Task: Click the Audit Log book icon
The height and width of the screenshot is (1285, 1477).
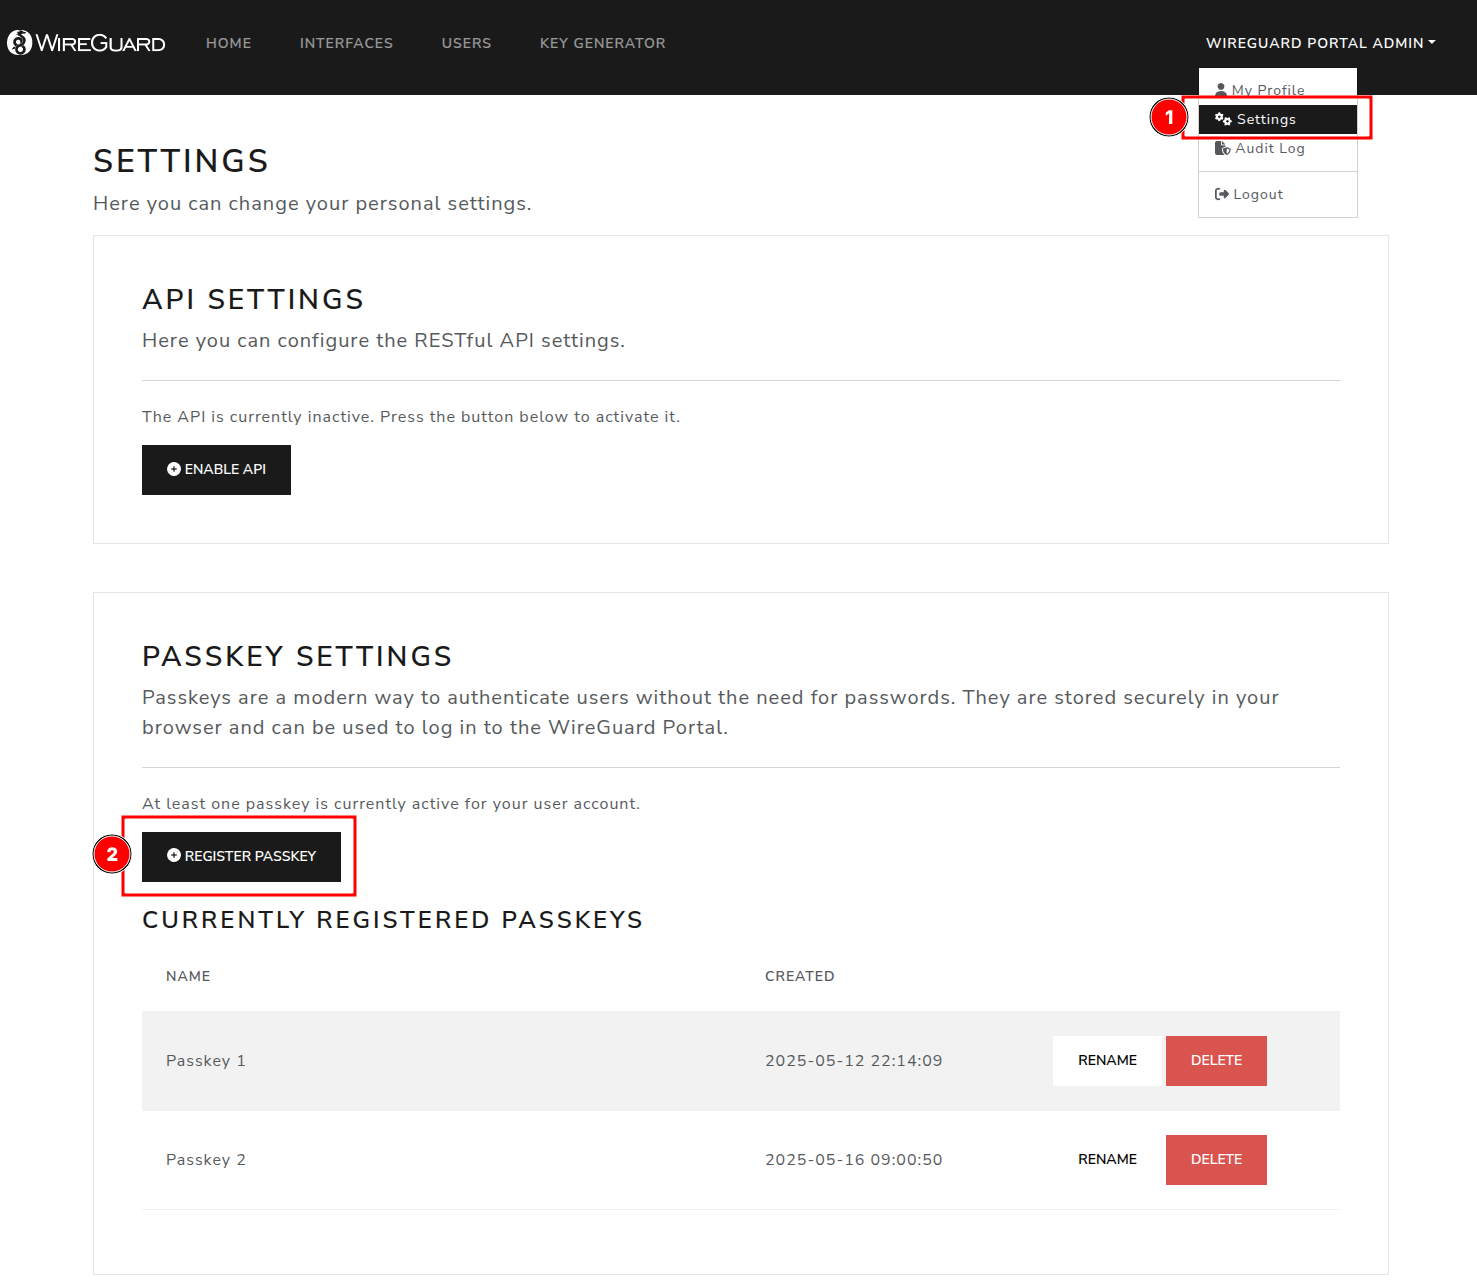Action: pos(1222,148)
